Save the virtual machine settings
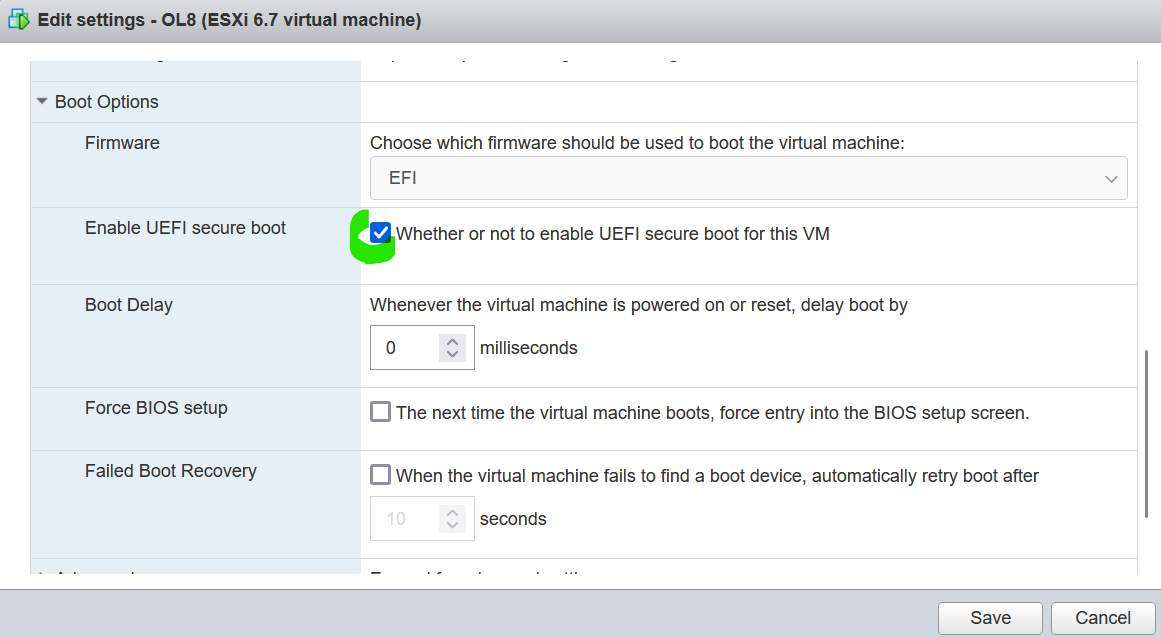This screenshot has height=637, width=1161. [989, 618]
